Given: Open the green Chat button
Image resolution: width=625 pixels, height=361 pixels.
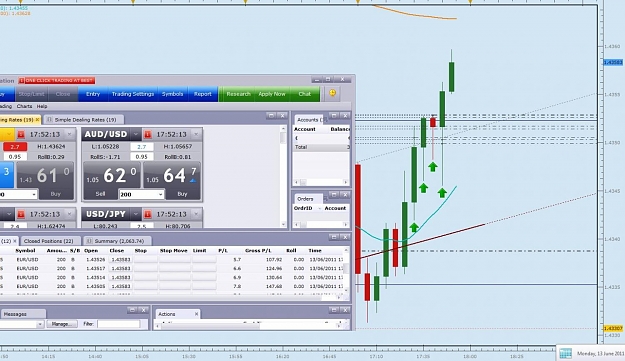Looking at the screenshot, I should 305,94.
